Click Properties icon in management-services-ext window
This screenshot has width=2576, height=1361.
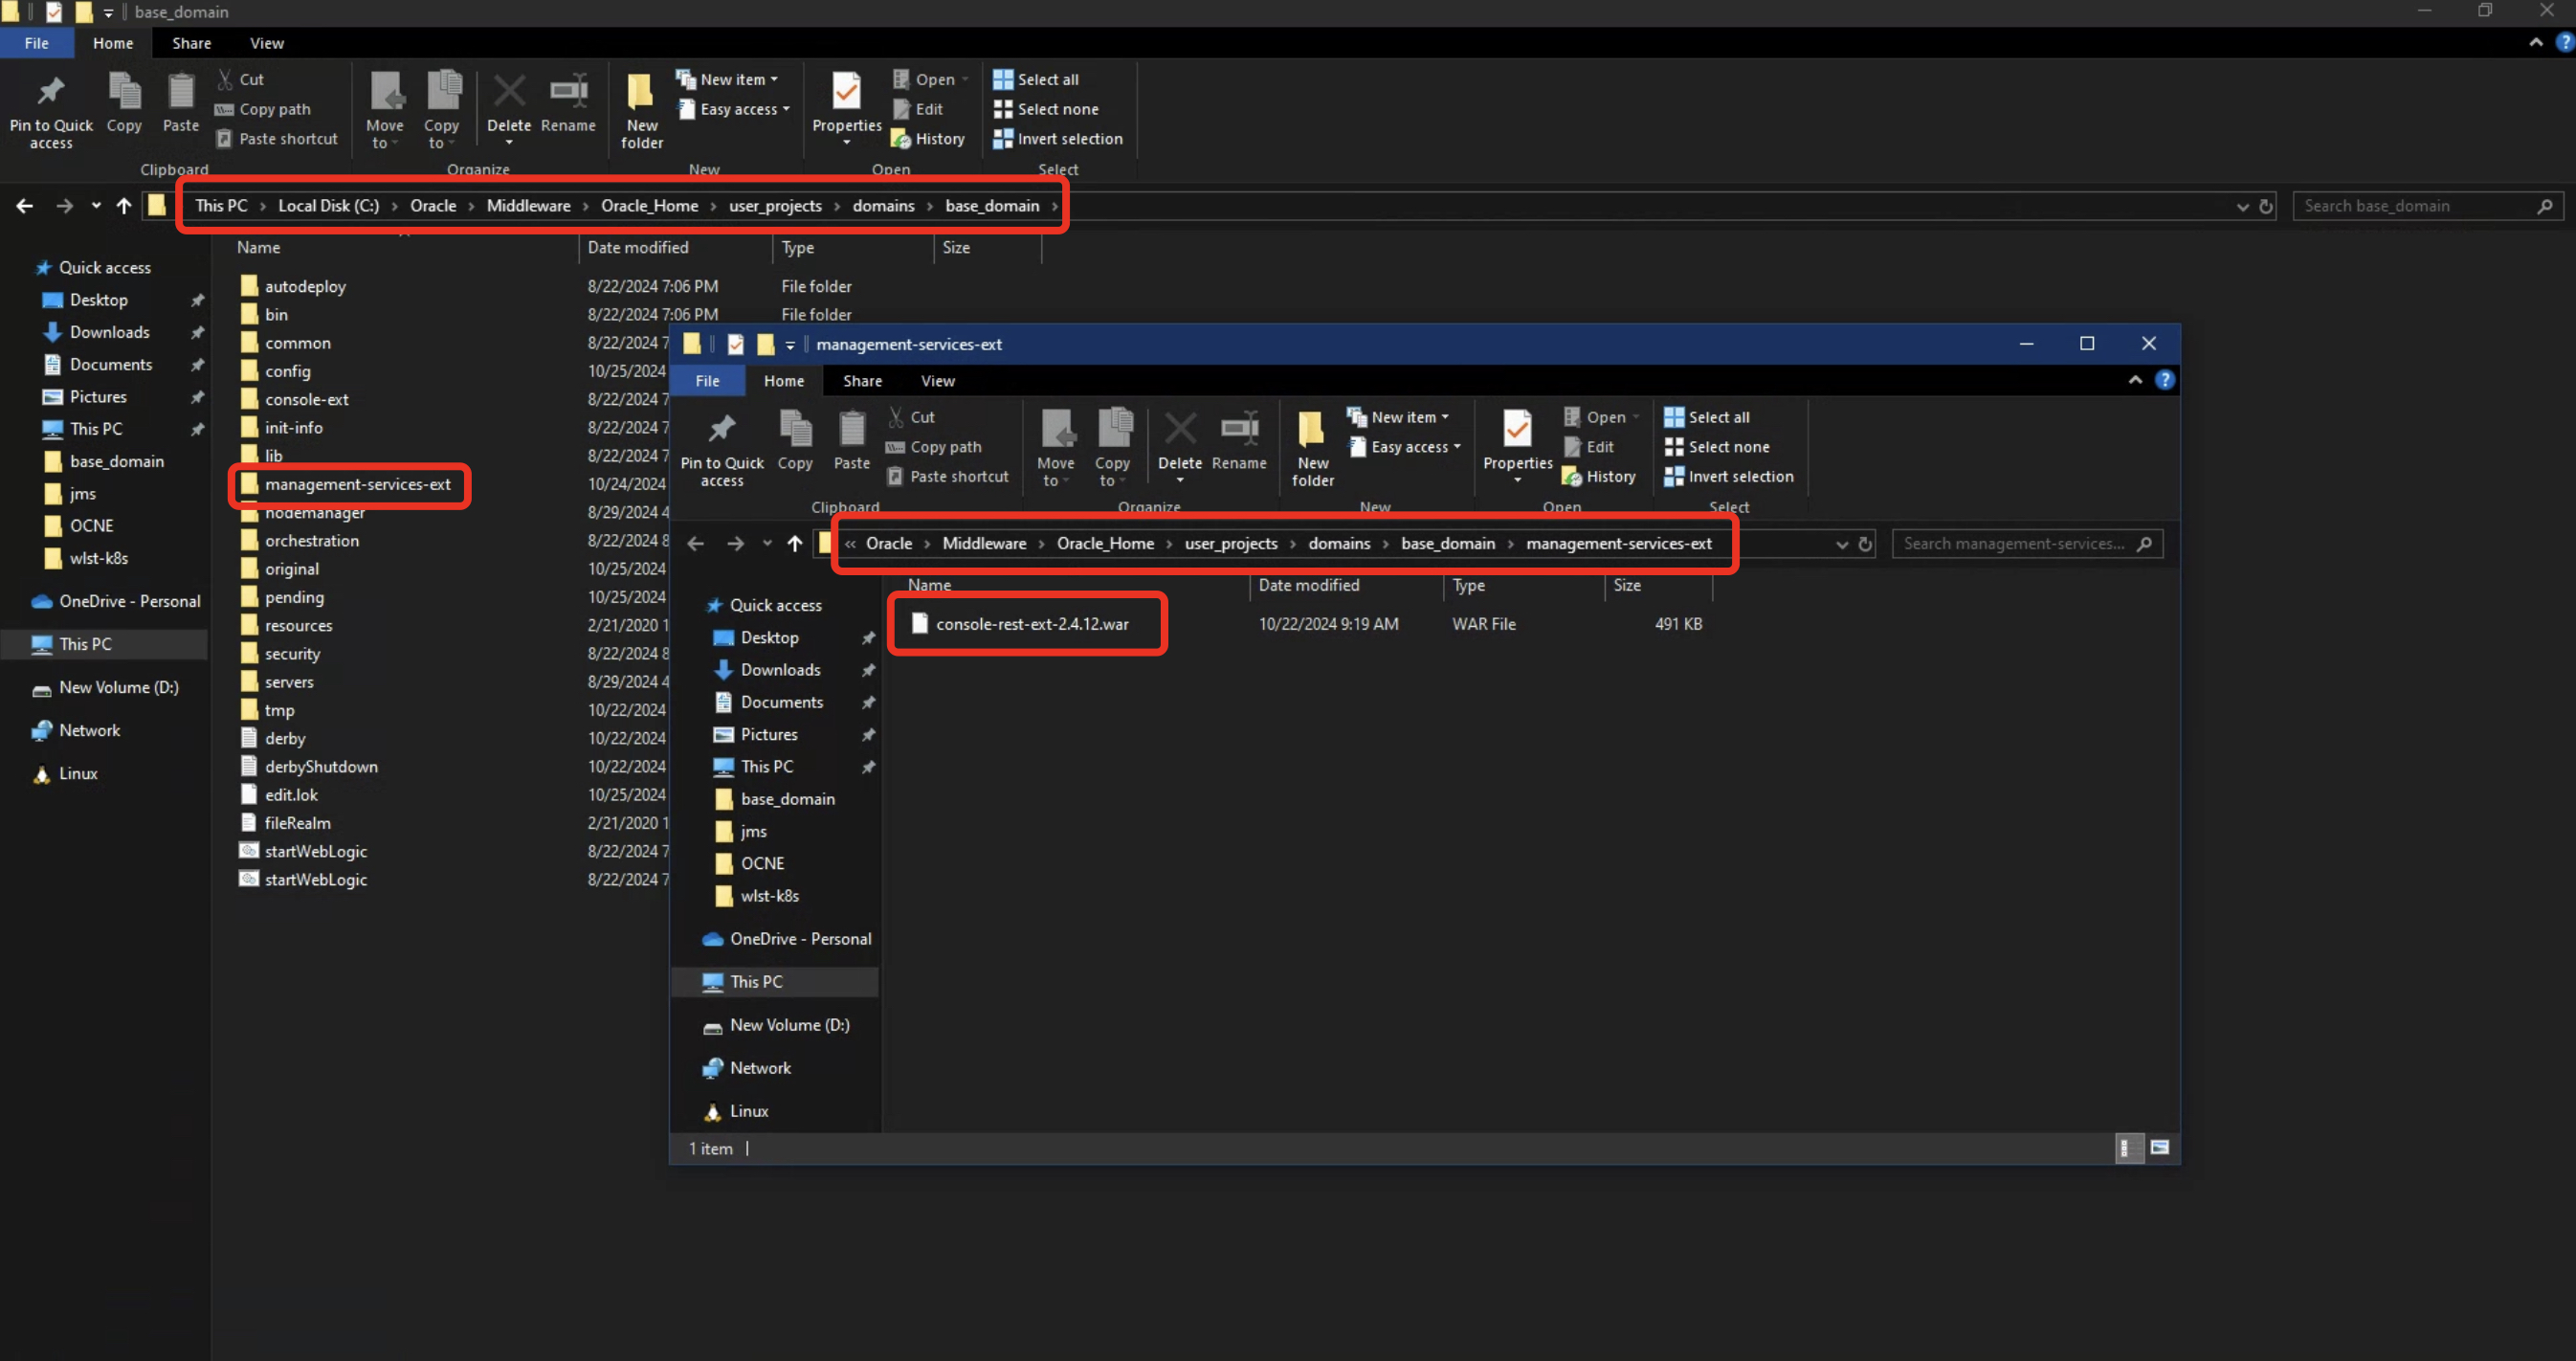click(1517, 431)
